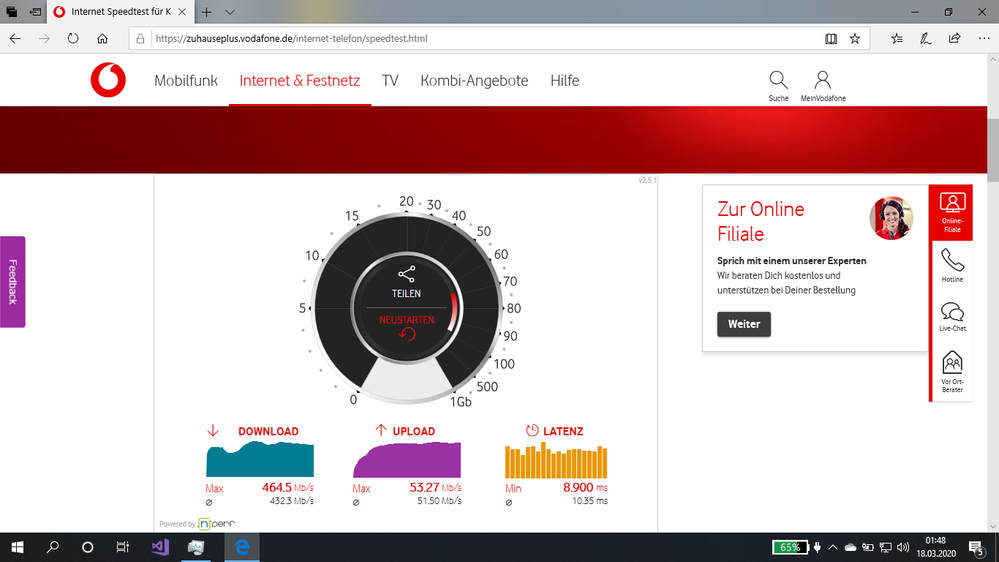This screenshot has width=999, height=562.
Task: Restart the test with Neustarten
Action: [406, 326]
